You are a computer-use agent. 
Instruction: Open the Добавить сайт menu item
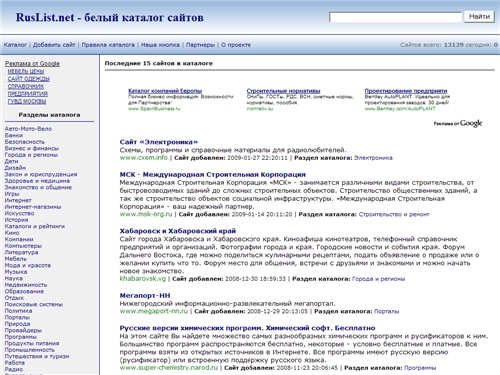coord(54,45)
